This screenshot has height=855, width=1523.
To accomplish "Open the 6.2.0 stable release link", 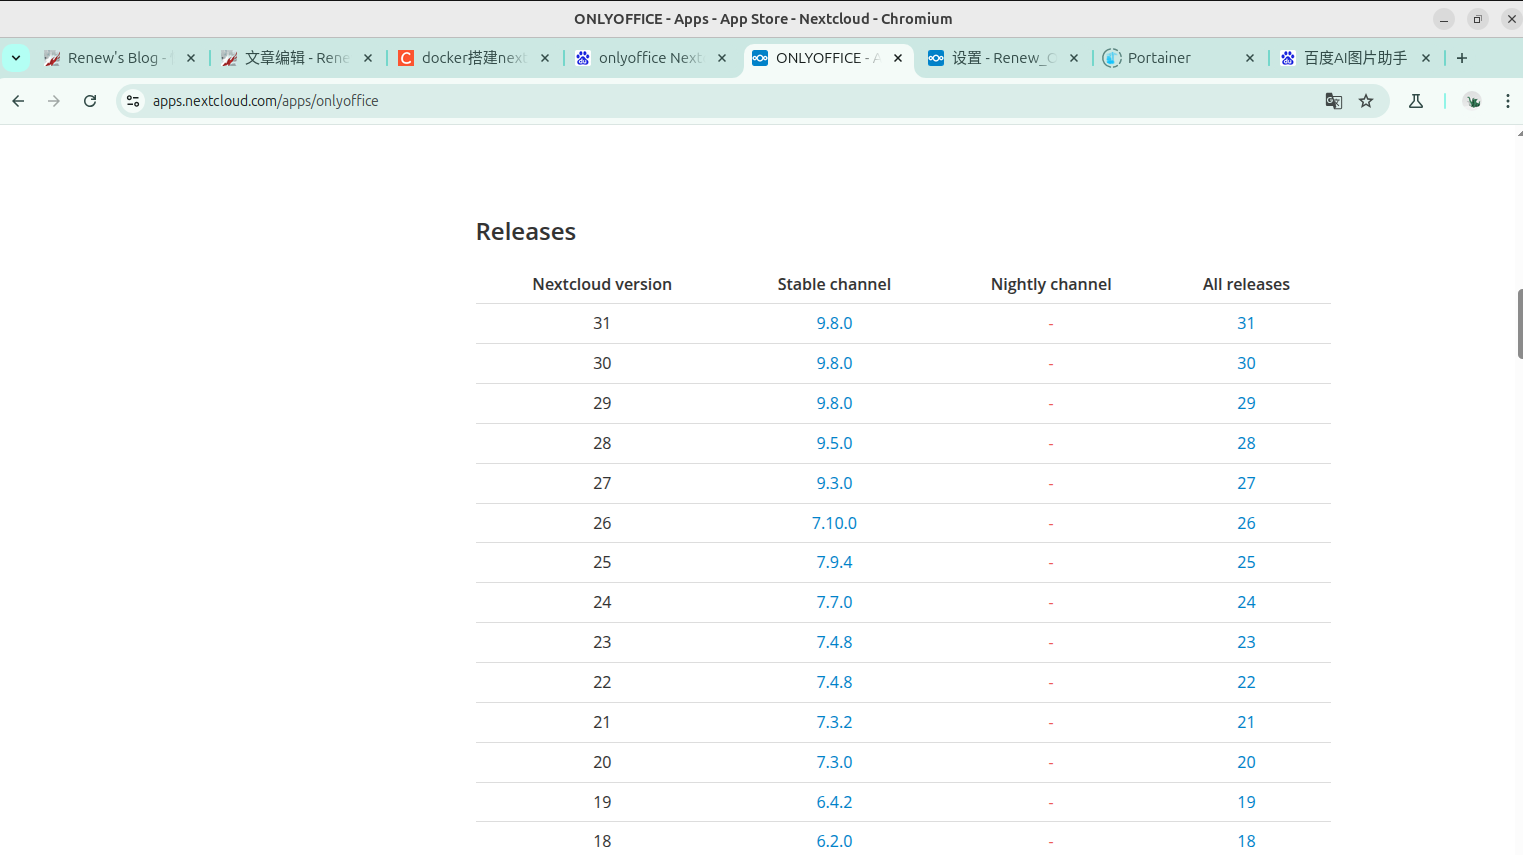I will pyautogui.click(x=834, y=841).
